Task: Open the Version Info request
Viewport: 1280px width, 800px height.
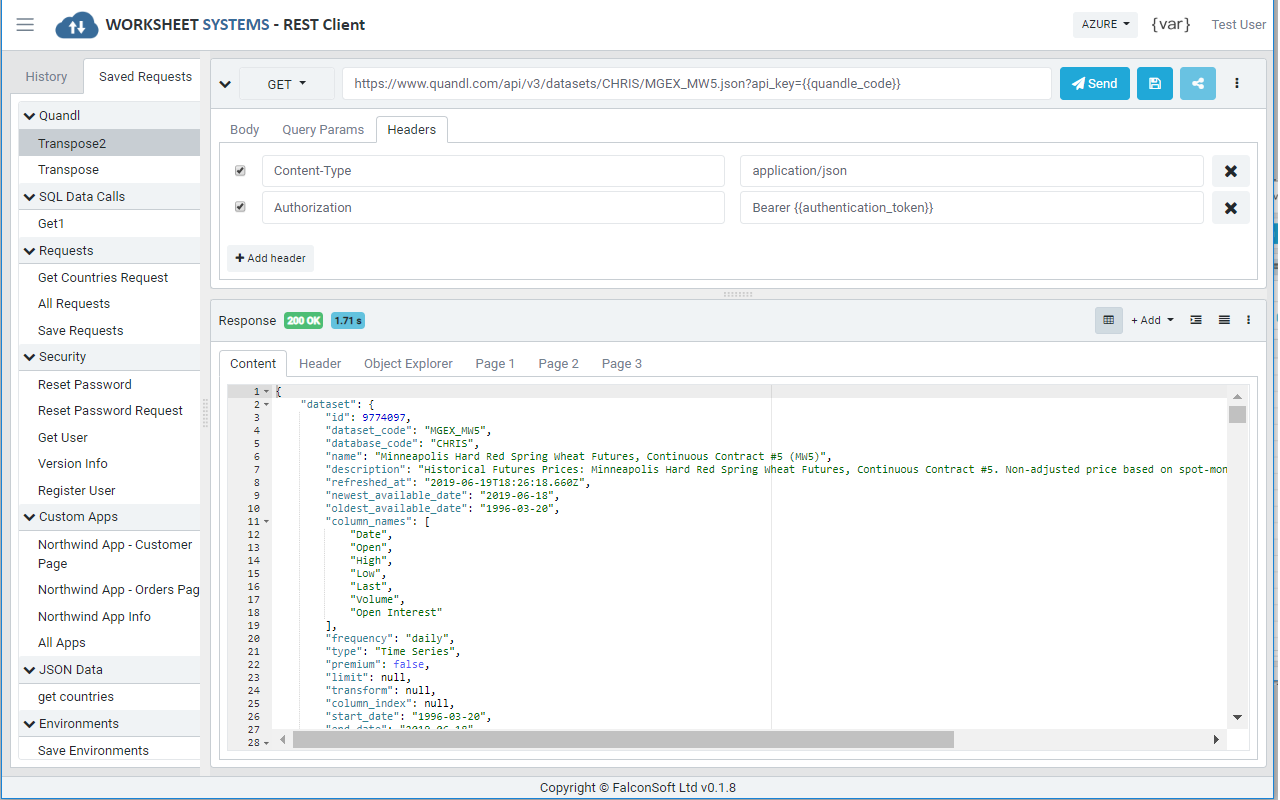Action: pos(109,464)
